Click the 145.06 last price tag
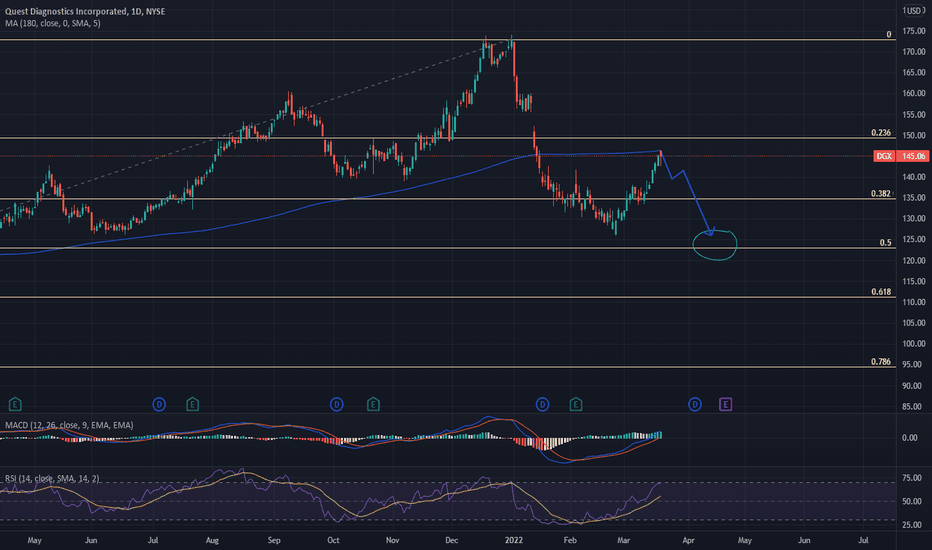Screen dimensions: 932x550 click(x=914, y=156)
